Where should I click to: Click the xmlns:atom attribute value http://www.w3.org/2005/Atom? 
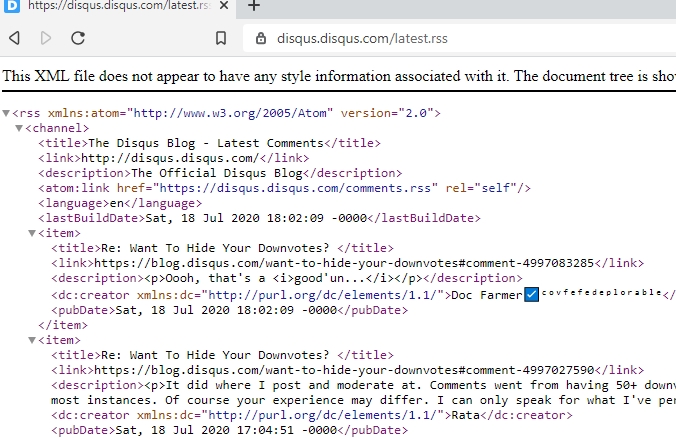click(x=230, y=113)
